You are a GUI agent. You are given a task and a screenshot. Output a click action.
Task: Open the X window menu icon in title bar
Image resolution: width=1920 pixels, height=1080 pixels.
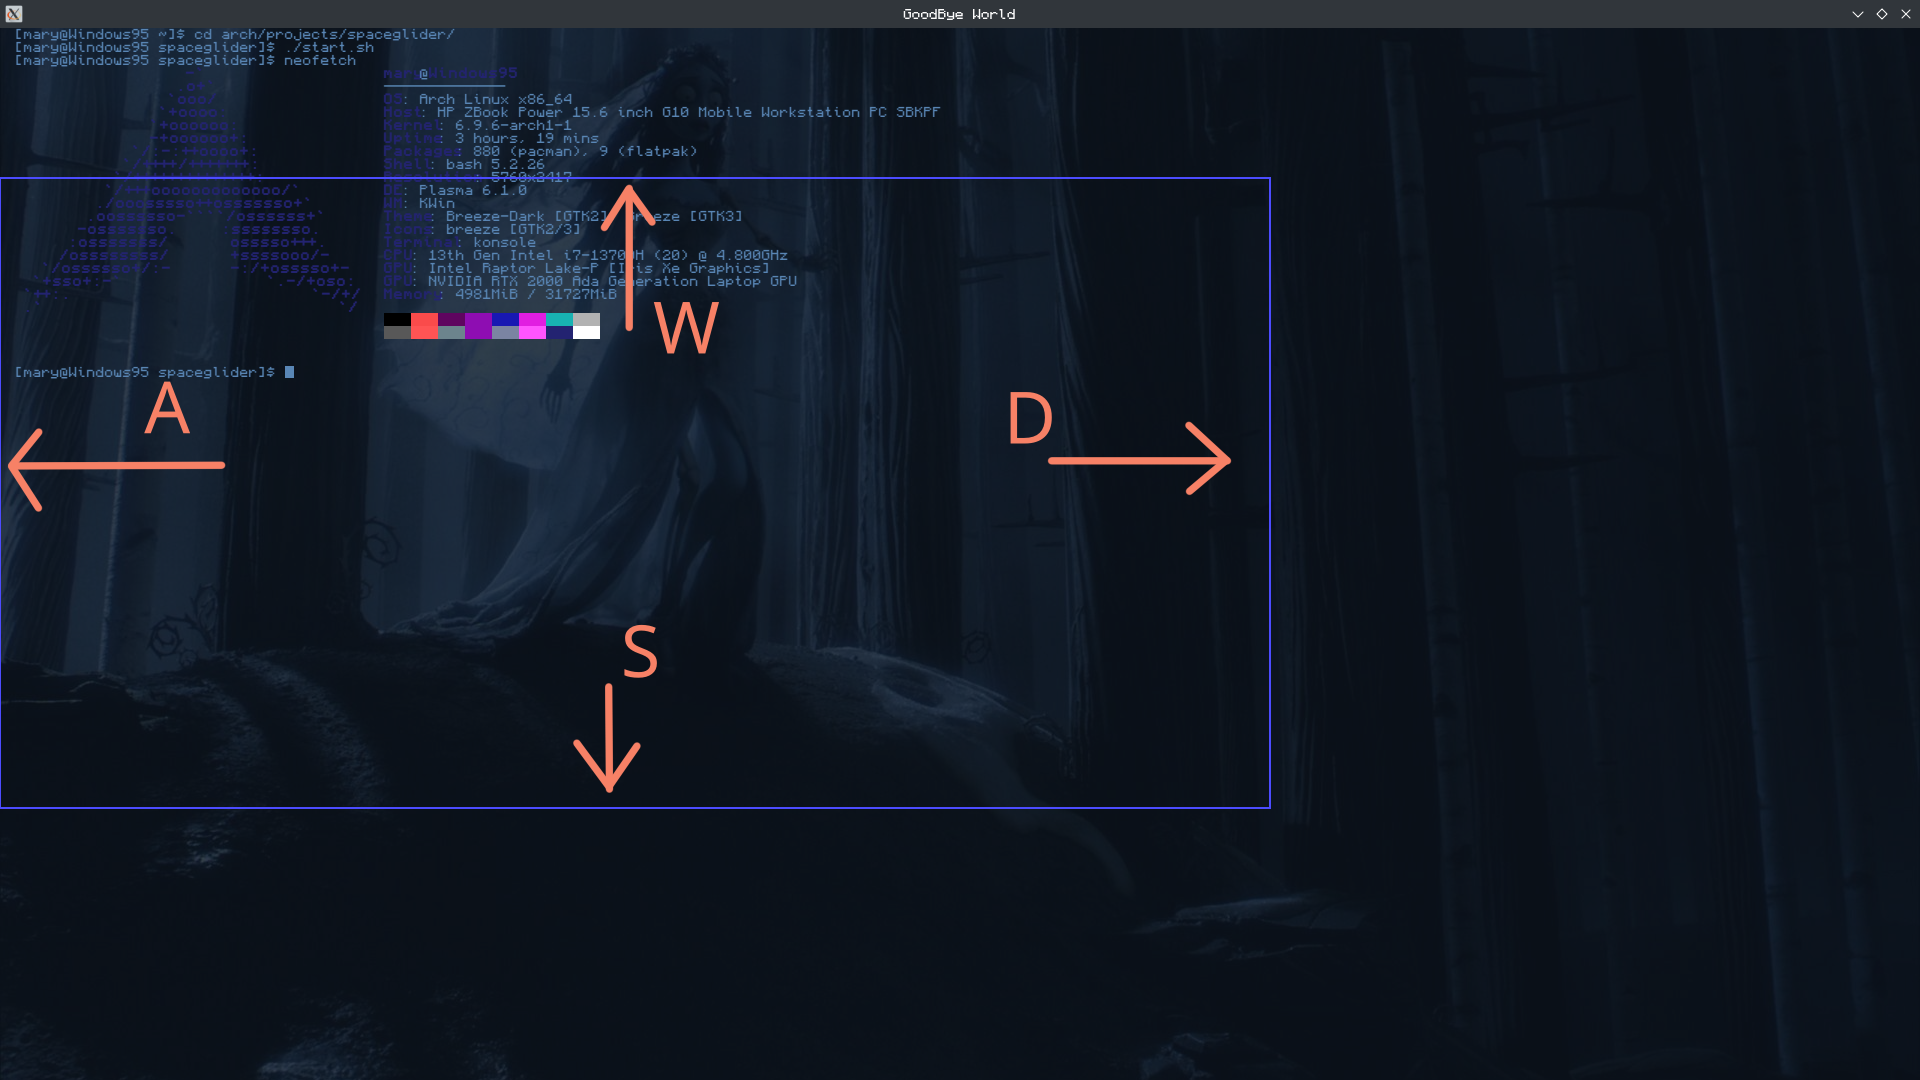pos(13,14)
